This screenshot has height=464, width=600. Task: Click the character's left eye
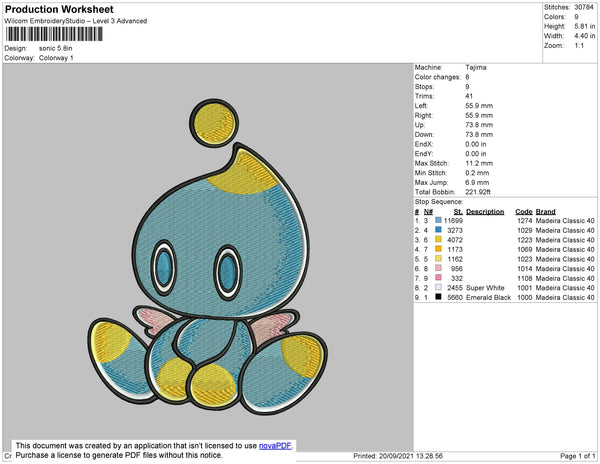tap(164, 267)
